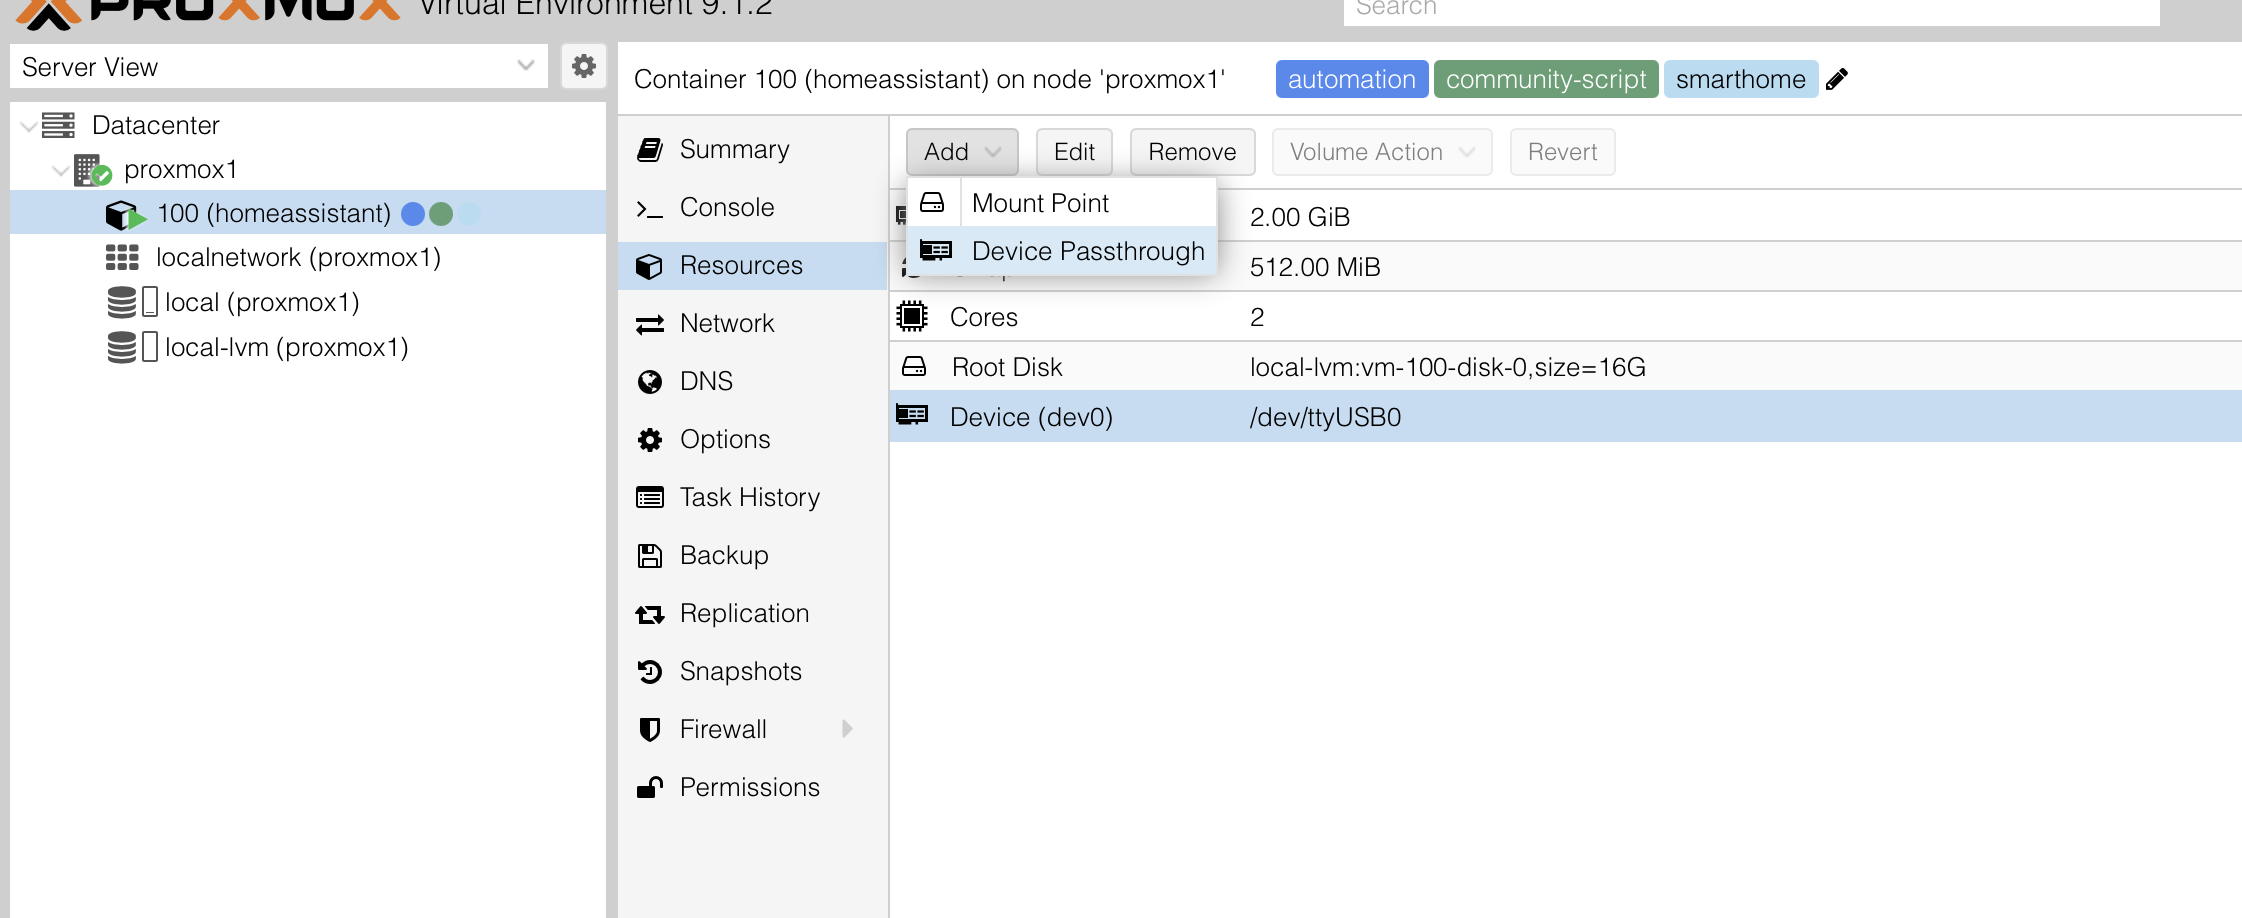Click the Edit button
Image resolution: width=2242 pixels, height=918 pixels.
[1074, 152]
